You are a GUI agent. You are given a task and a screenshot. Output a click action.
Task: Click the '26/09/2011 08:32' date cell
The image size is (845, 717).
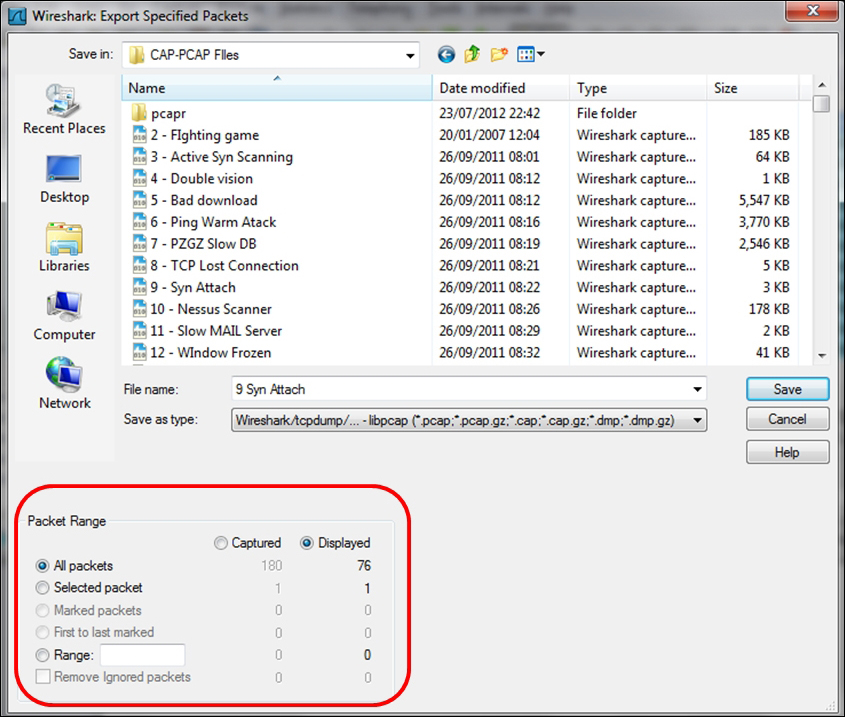click(x=489, y=353)
